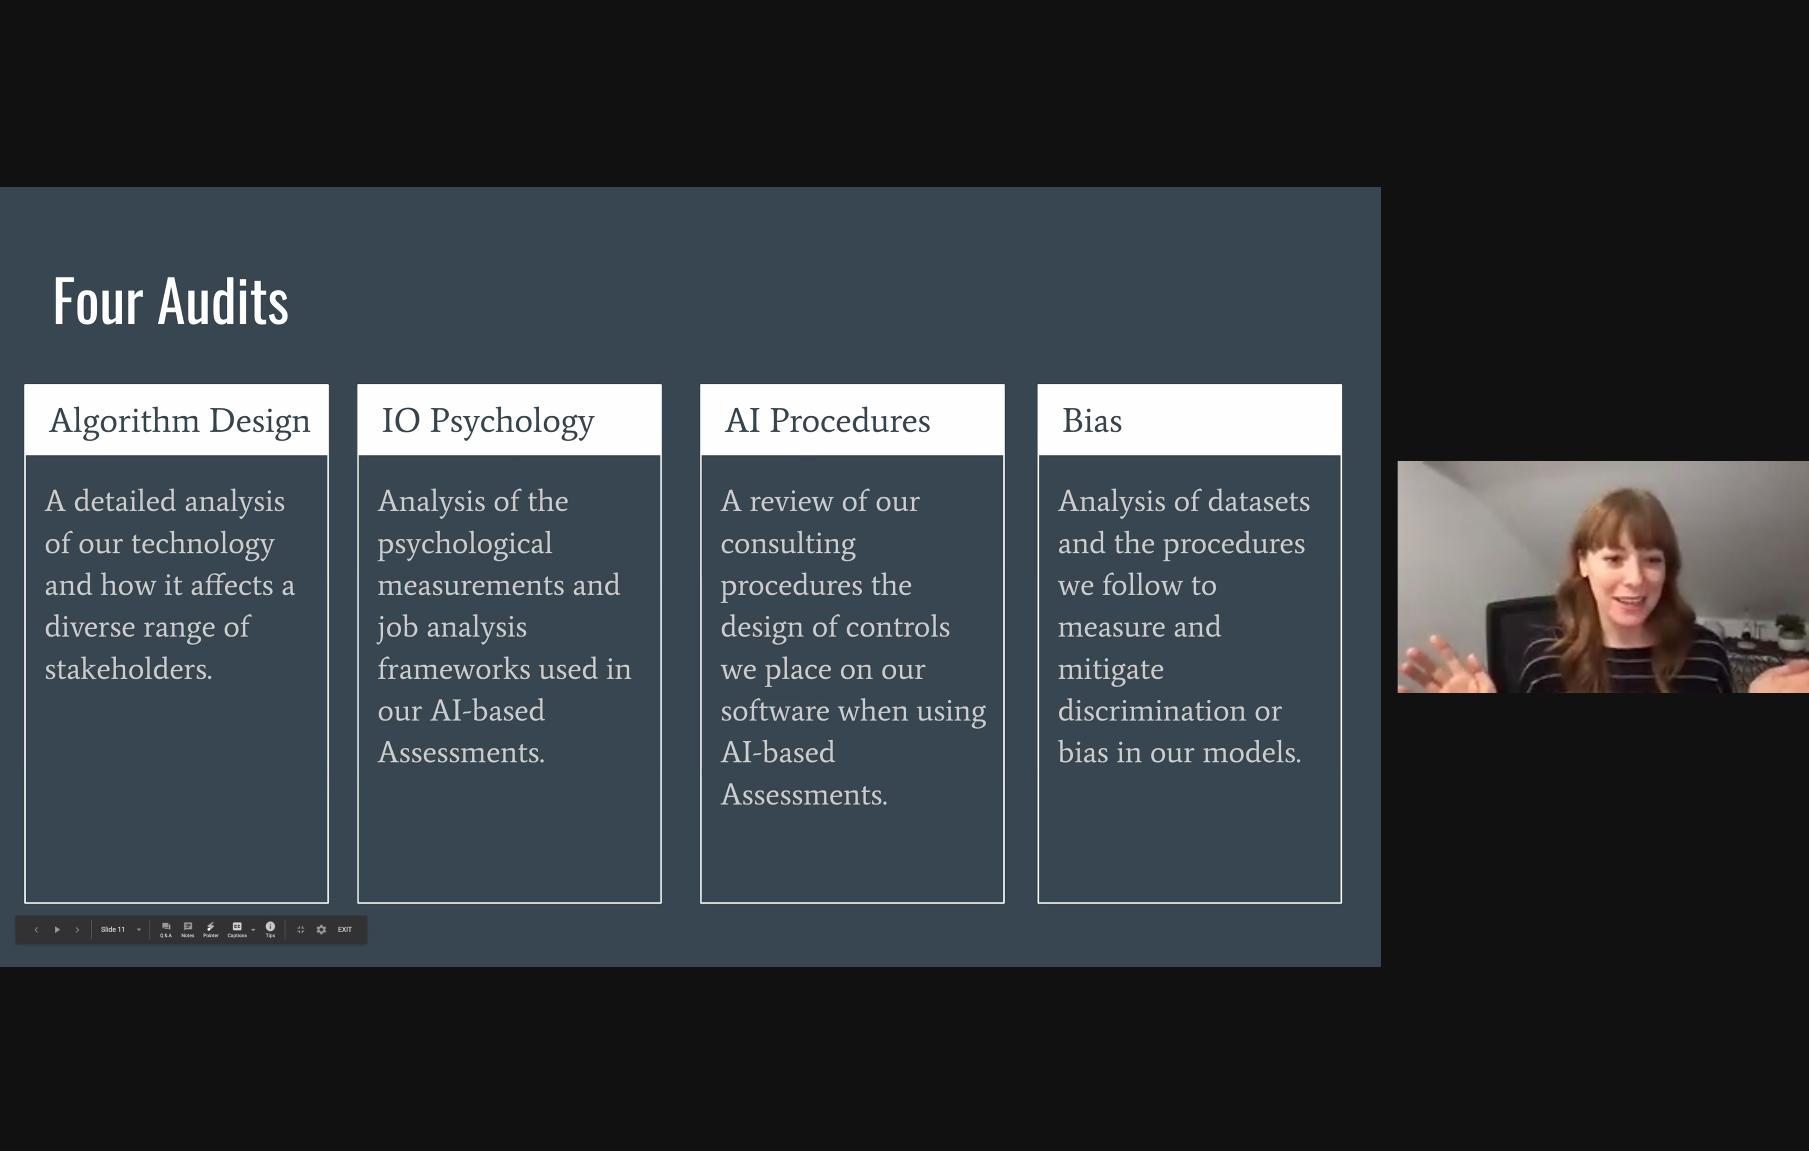
Task: Go to the previous slide
Action: point(36,930)
